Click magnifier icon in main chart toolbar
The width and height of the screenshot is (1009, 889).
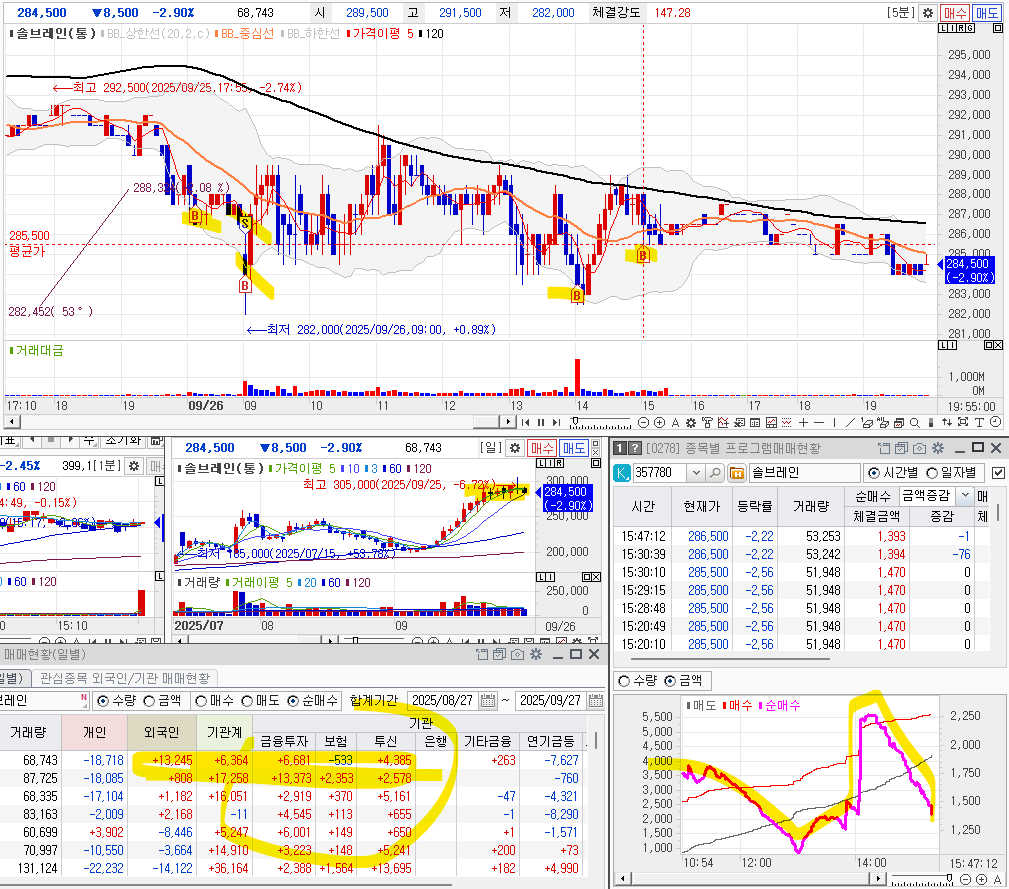coord(914,423)
